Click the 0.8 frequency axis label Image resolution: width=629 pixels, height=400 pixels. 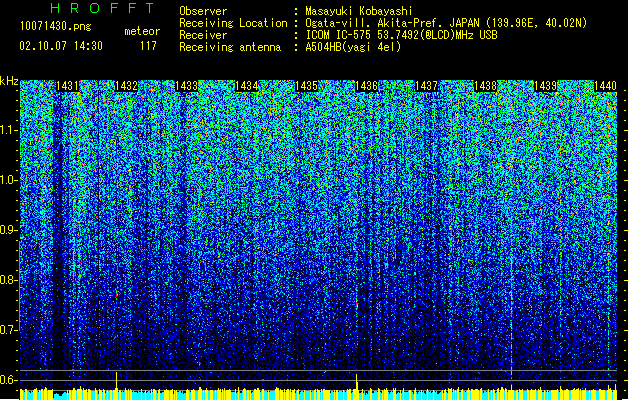[x=8, y=280]
